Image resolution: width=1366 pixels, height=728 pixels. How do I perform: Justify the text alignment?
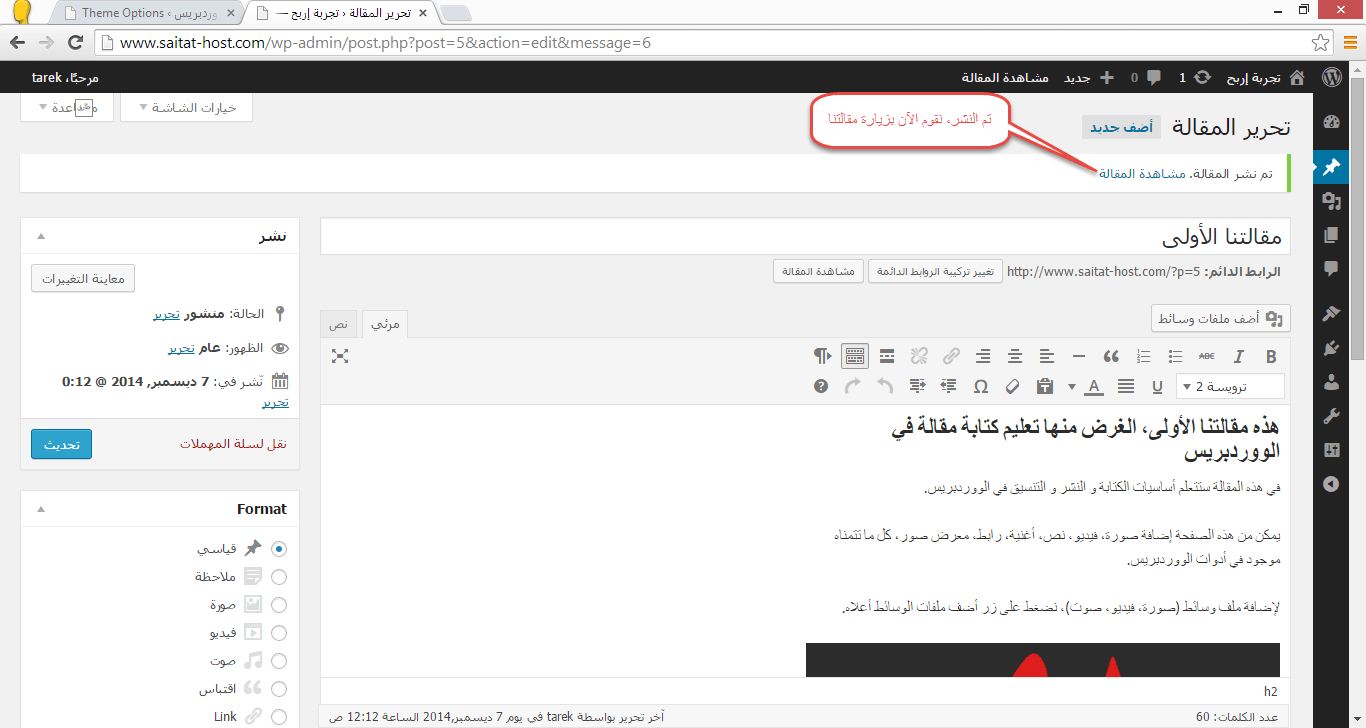pos(1126,386)
